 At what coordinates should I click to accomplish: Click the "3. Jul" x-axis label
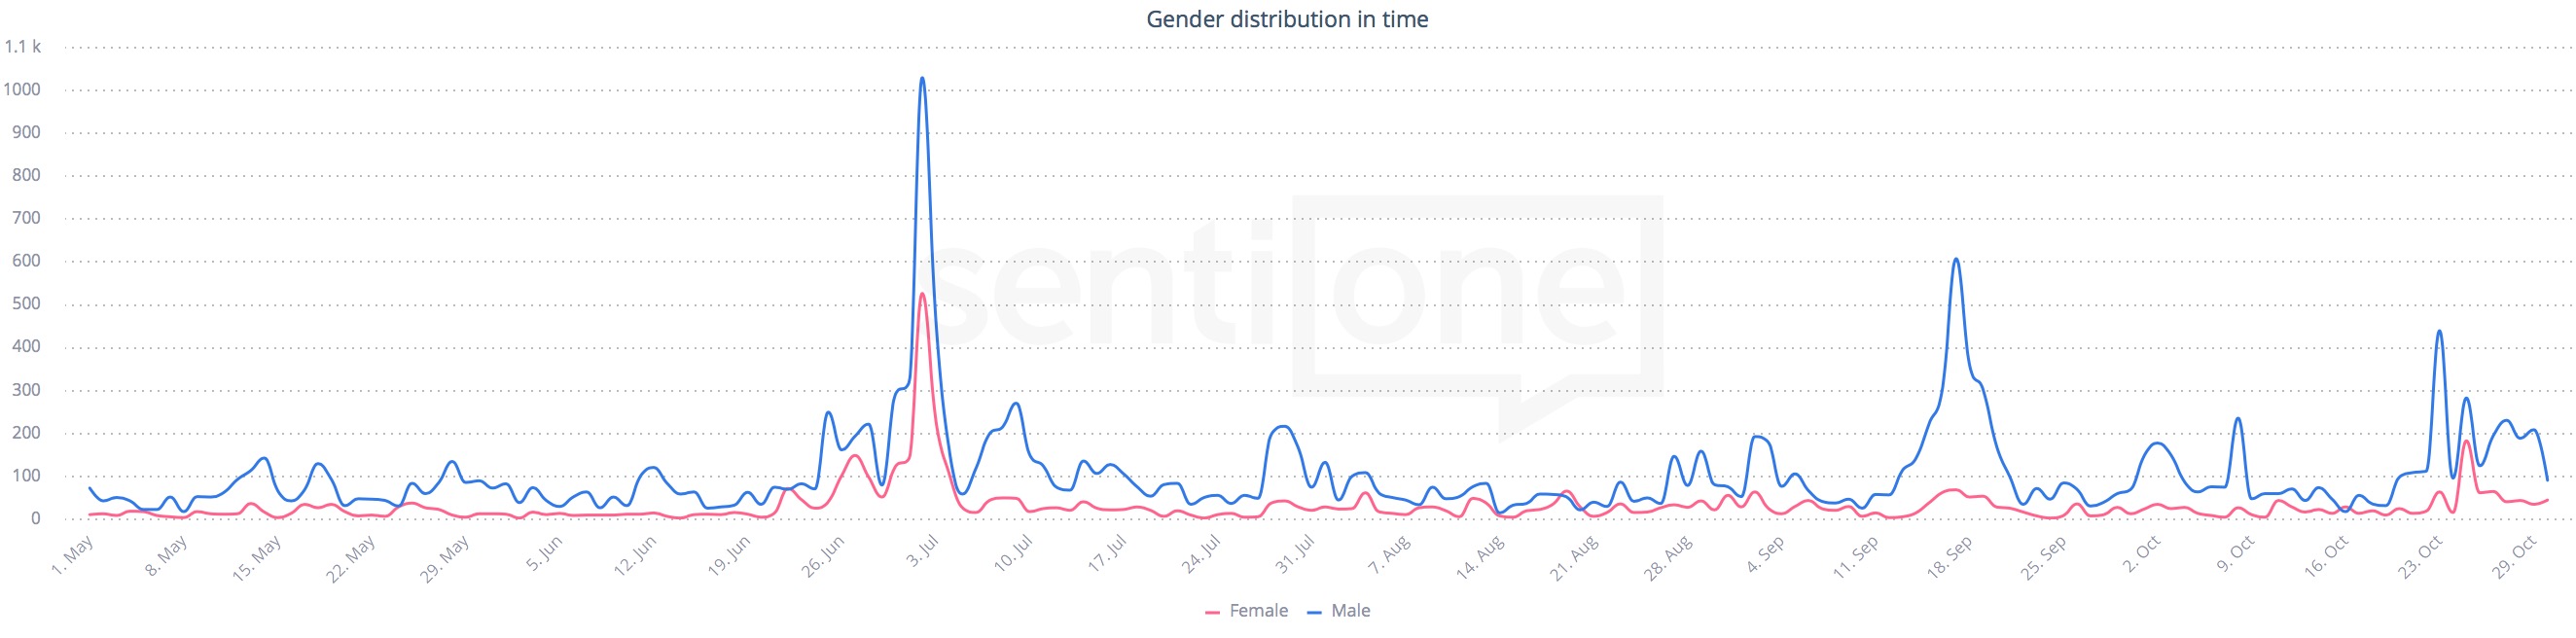pyautogui.click(x=923, y=553)
